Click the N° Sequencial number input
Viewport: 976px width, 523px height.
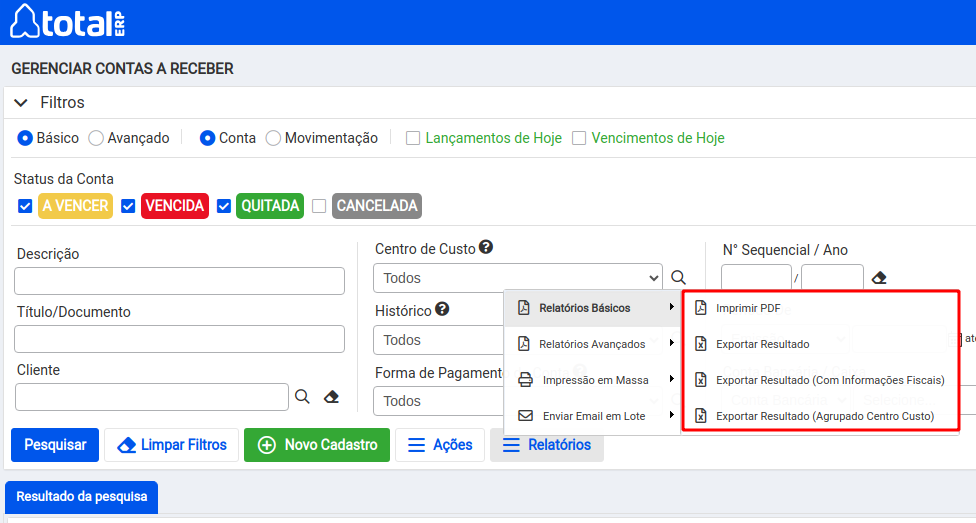point(756,277)
